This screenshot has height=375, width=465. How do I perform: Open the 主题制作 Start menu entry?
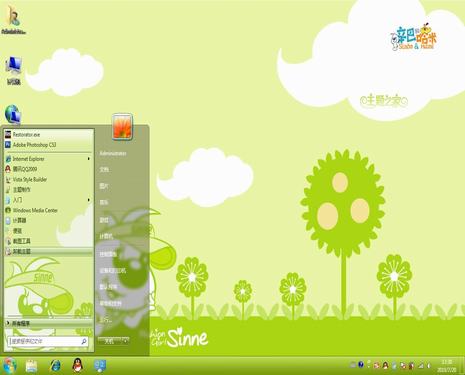coord(48,190)
